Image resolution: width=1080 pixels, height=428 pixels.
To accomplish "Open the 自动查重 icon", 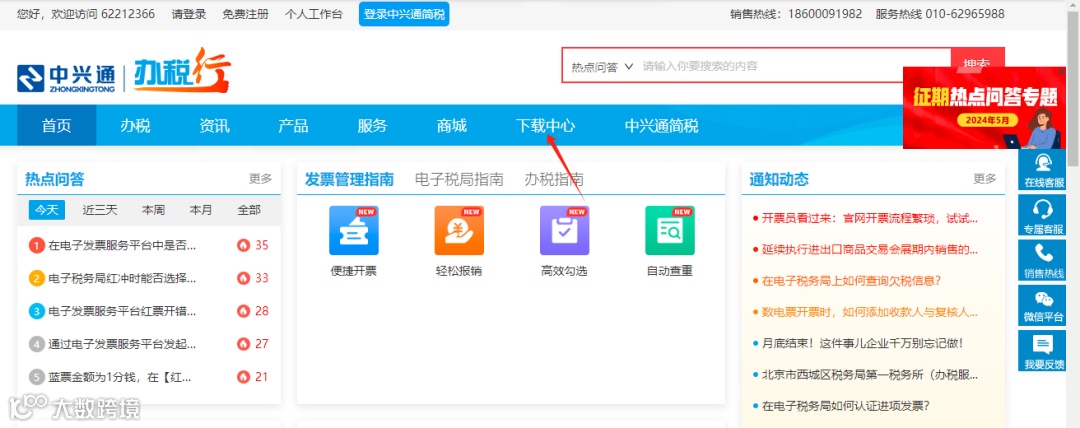I will tap(669, 231).
